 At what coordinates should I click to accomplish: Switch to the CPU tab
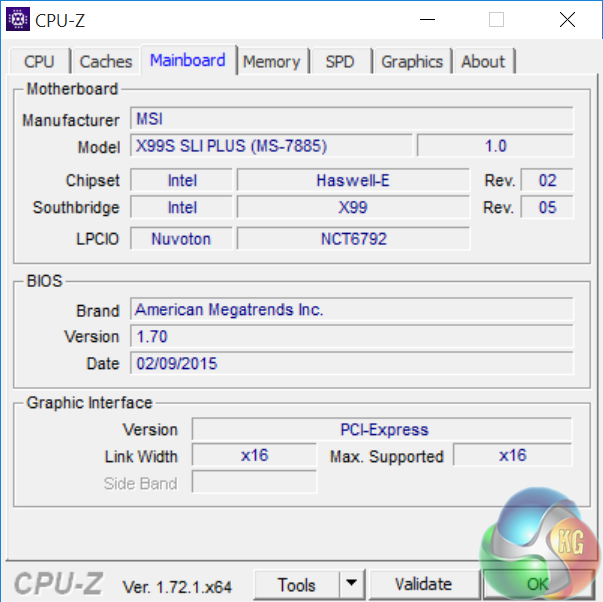pyautogui.click(x=39, y=62)
